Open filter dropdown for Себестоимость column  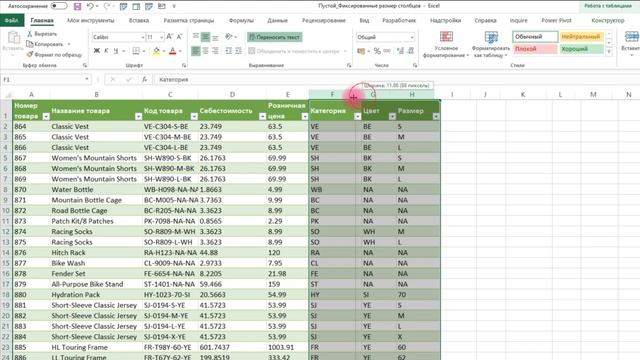262,116
